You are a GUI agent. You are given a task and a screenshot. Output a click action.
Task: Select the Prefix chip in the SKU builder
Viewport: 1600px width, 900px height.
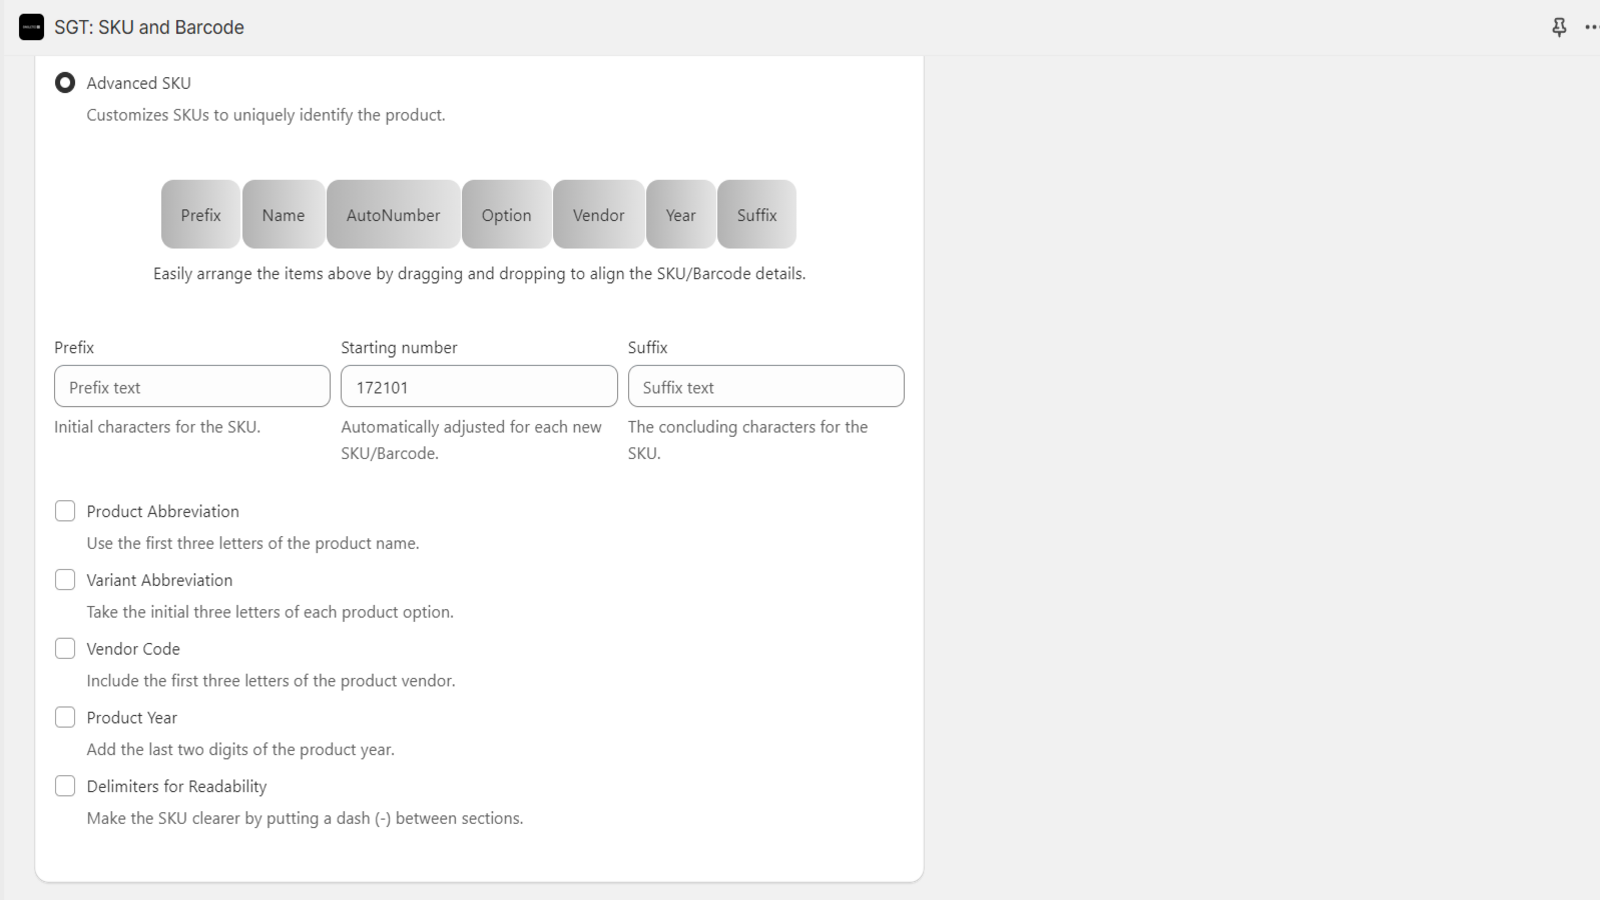(x=200, y=214)
